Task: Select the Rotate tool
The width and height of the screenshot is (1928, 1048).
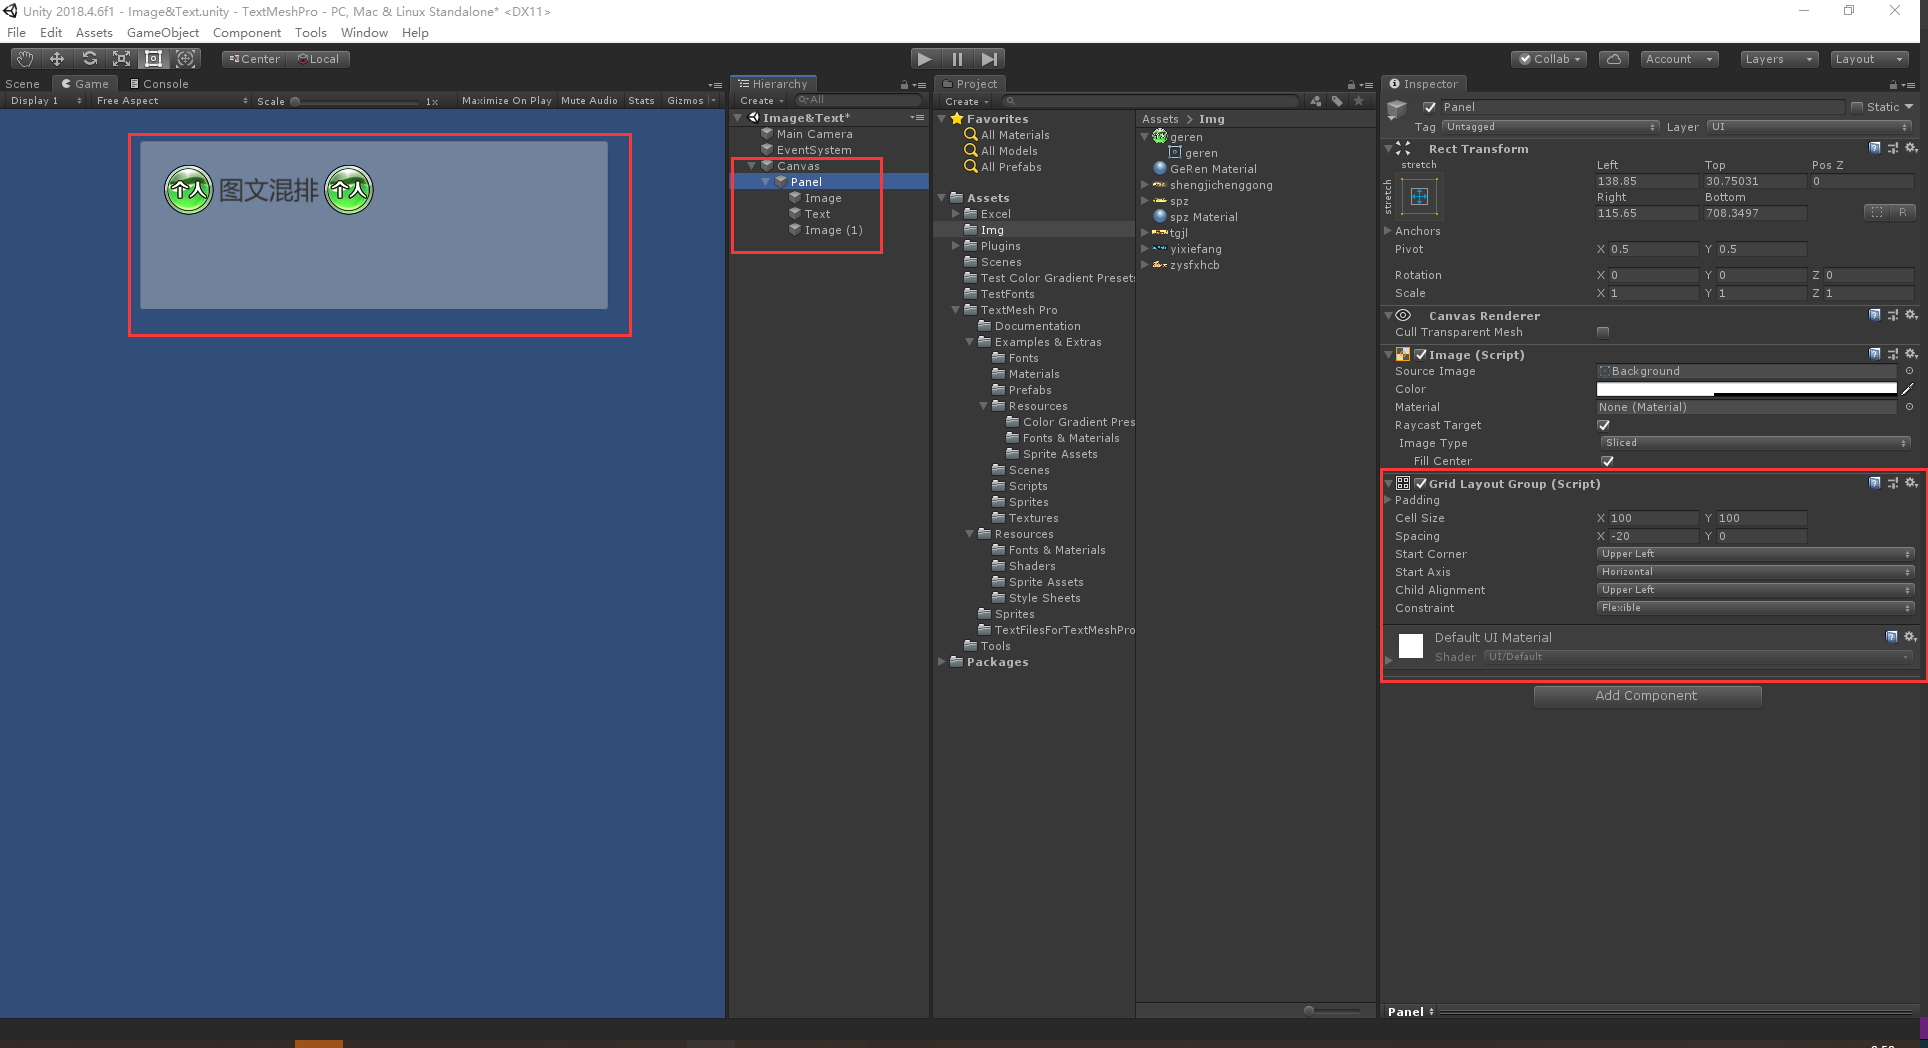Action: point(89,58)
